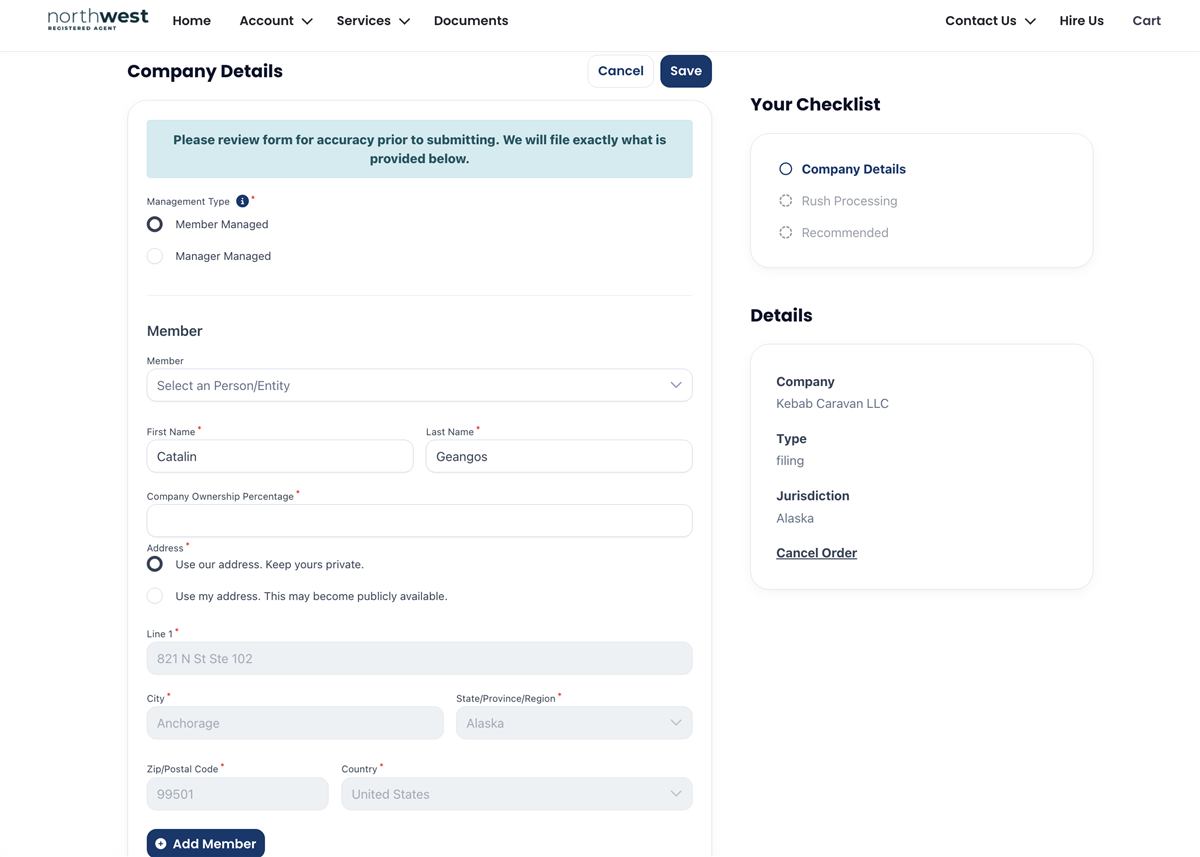Screen dimensions: 1200x857
Task: Click the Northwest Registered Agent logo
Action: pos(98,20)
